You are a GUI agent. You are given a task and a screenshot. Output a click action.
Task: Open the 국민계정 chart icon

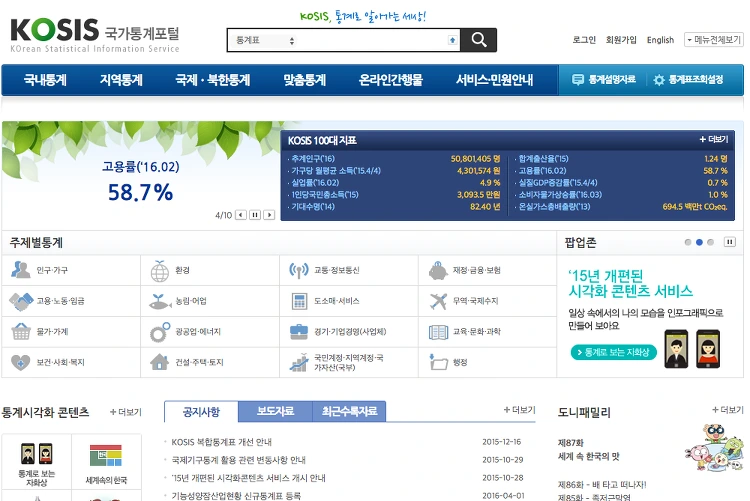click(299, 363)
